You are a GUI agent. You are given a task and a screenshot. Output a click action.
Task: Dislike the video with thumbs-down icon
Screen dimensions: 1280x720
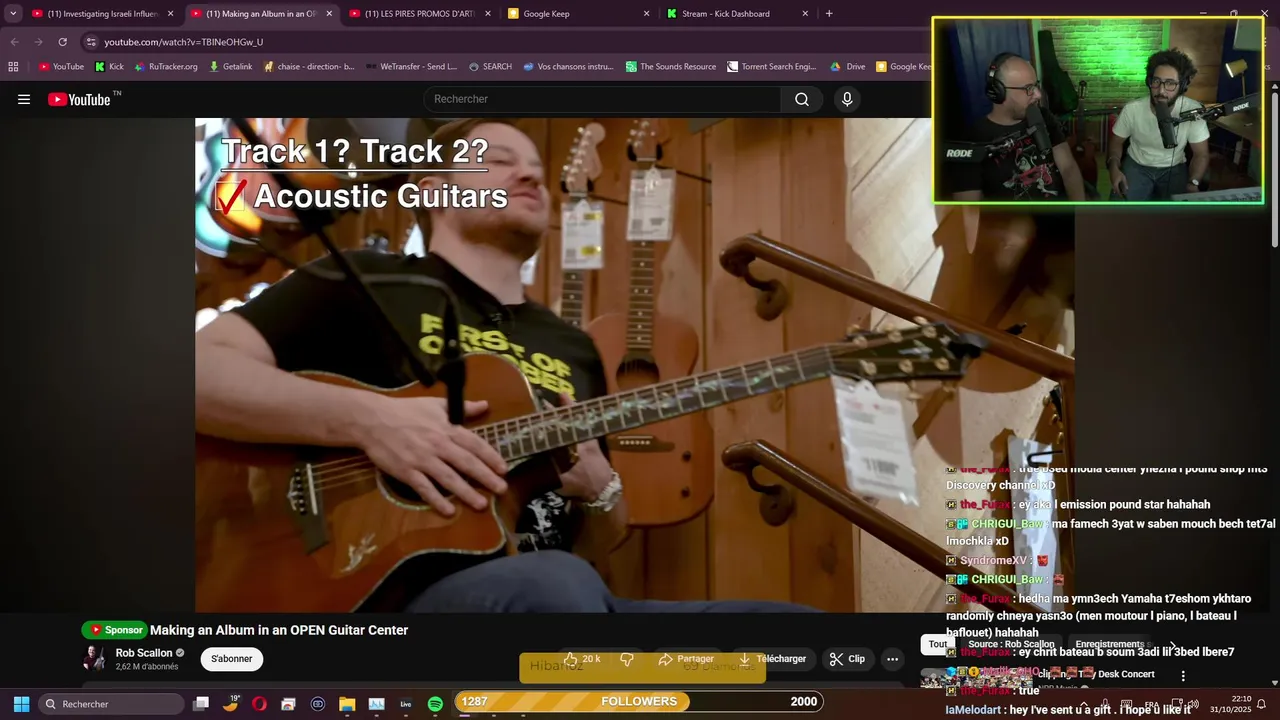tap(627, 659)
